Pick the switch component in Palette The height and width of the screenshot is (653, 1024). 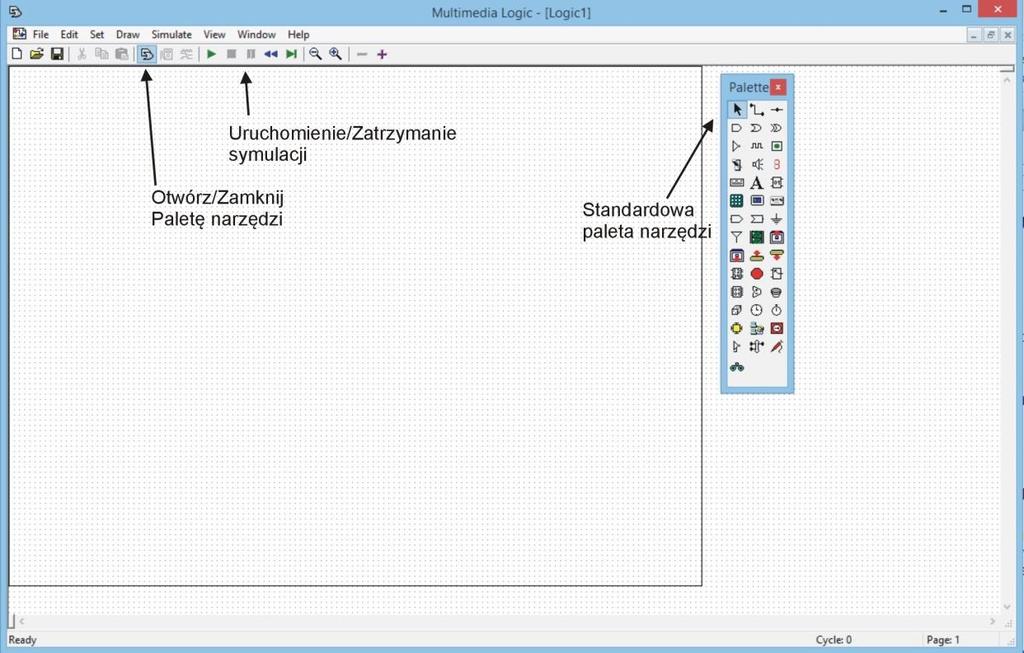[737, 165]
